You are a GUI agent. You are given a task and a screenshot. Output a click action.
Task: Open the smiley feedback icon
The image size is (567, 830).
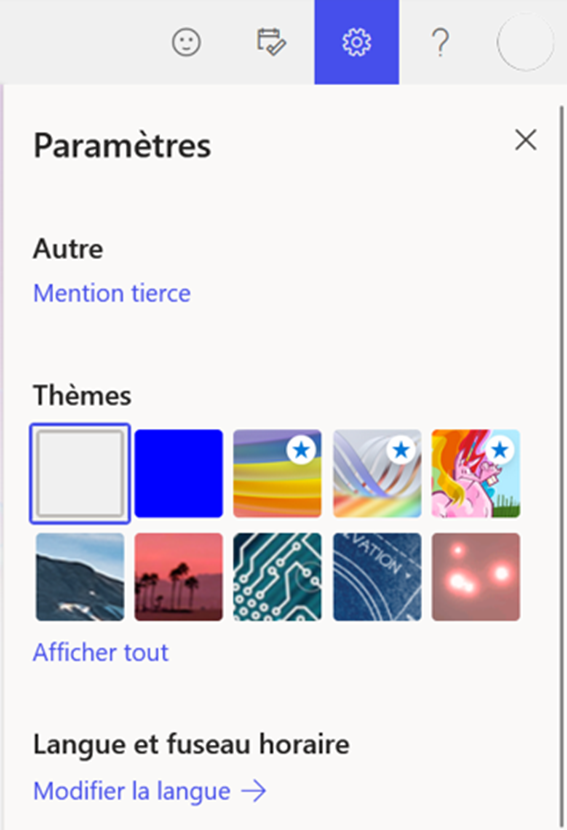pos(186,42)
